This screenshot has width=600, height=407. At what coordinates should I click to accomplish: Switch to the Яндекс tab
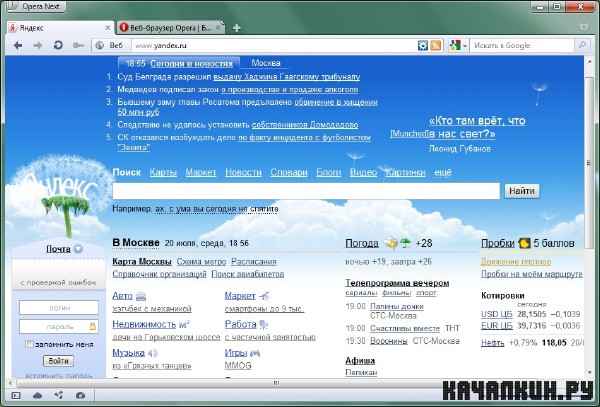(x=60, y=28)
